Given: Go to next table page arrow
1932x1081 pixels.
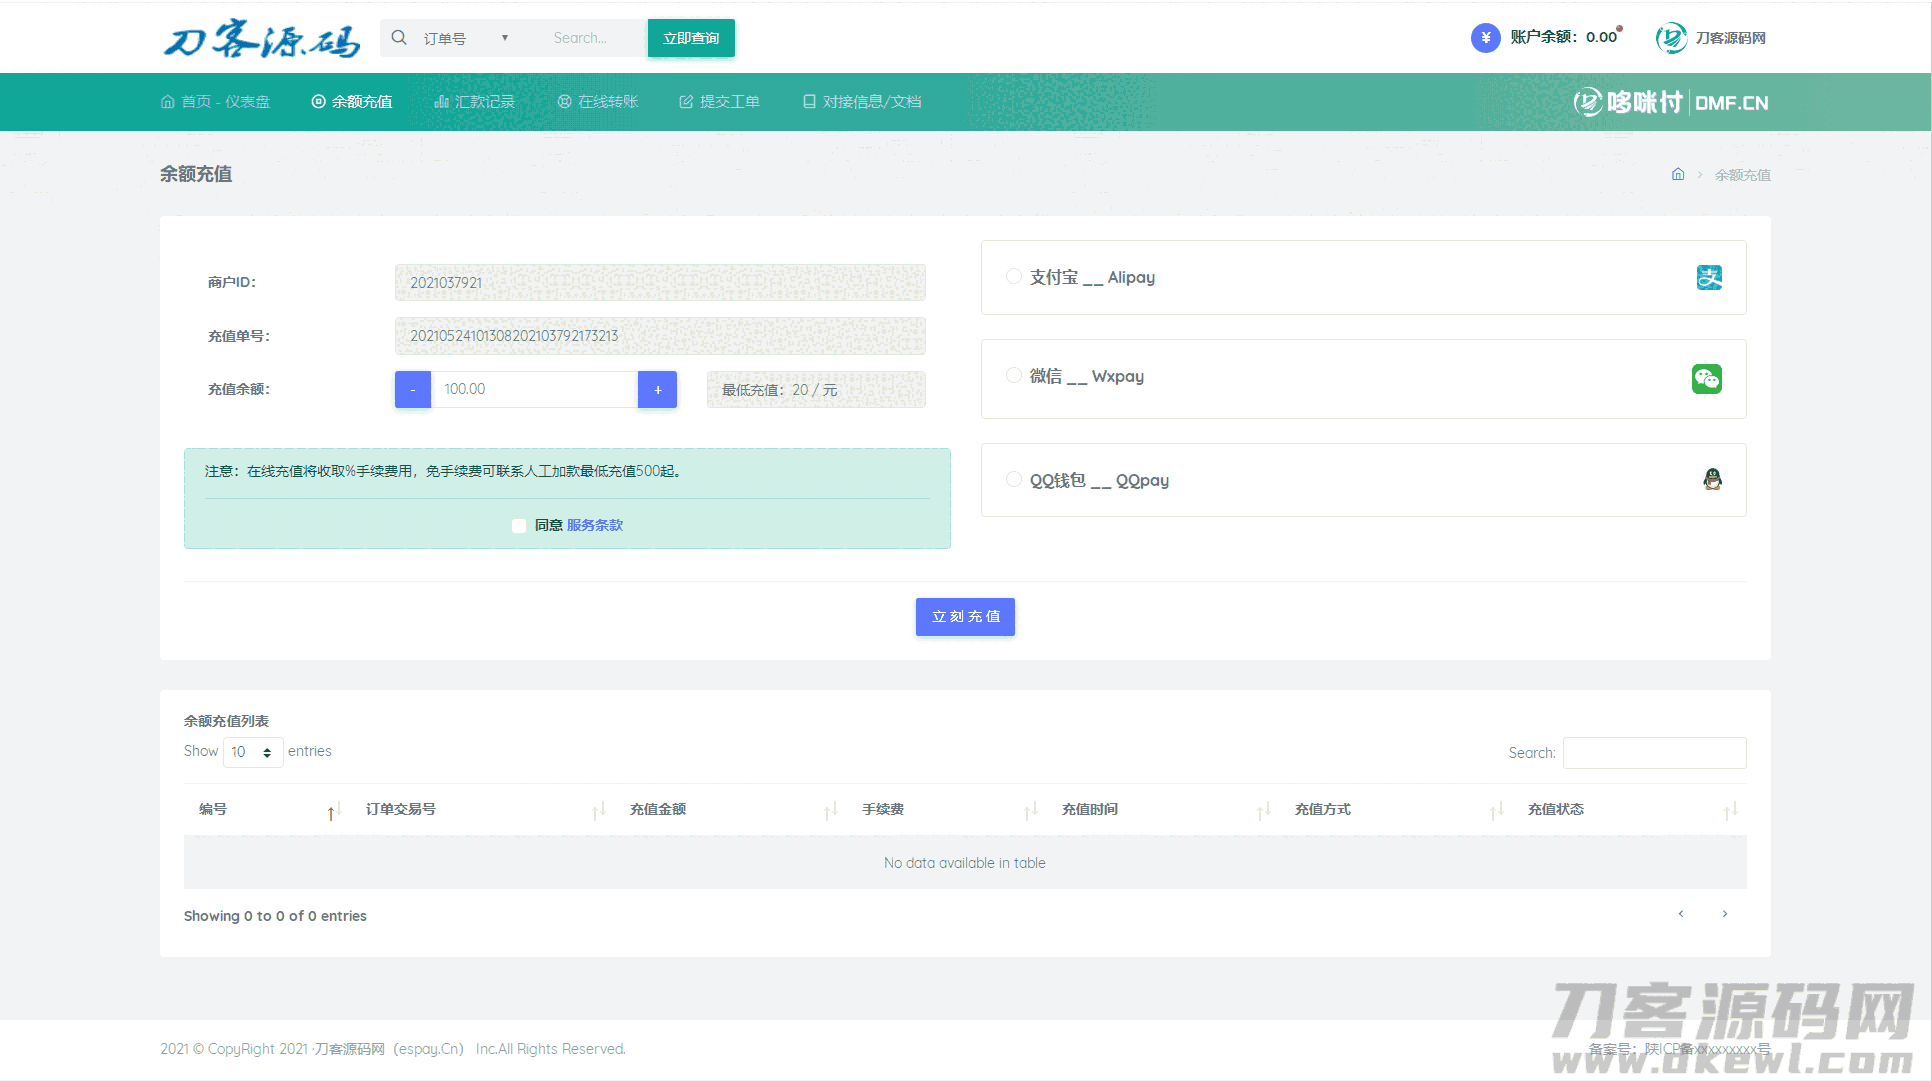Looking at the screenshot, I should 1724,914.
